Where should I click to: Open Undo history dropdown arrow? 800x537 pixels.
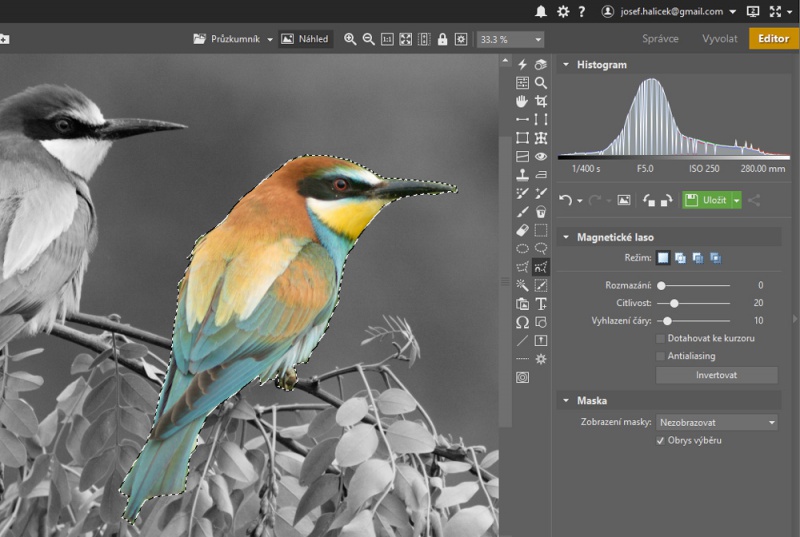pos(580,201)
